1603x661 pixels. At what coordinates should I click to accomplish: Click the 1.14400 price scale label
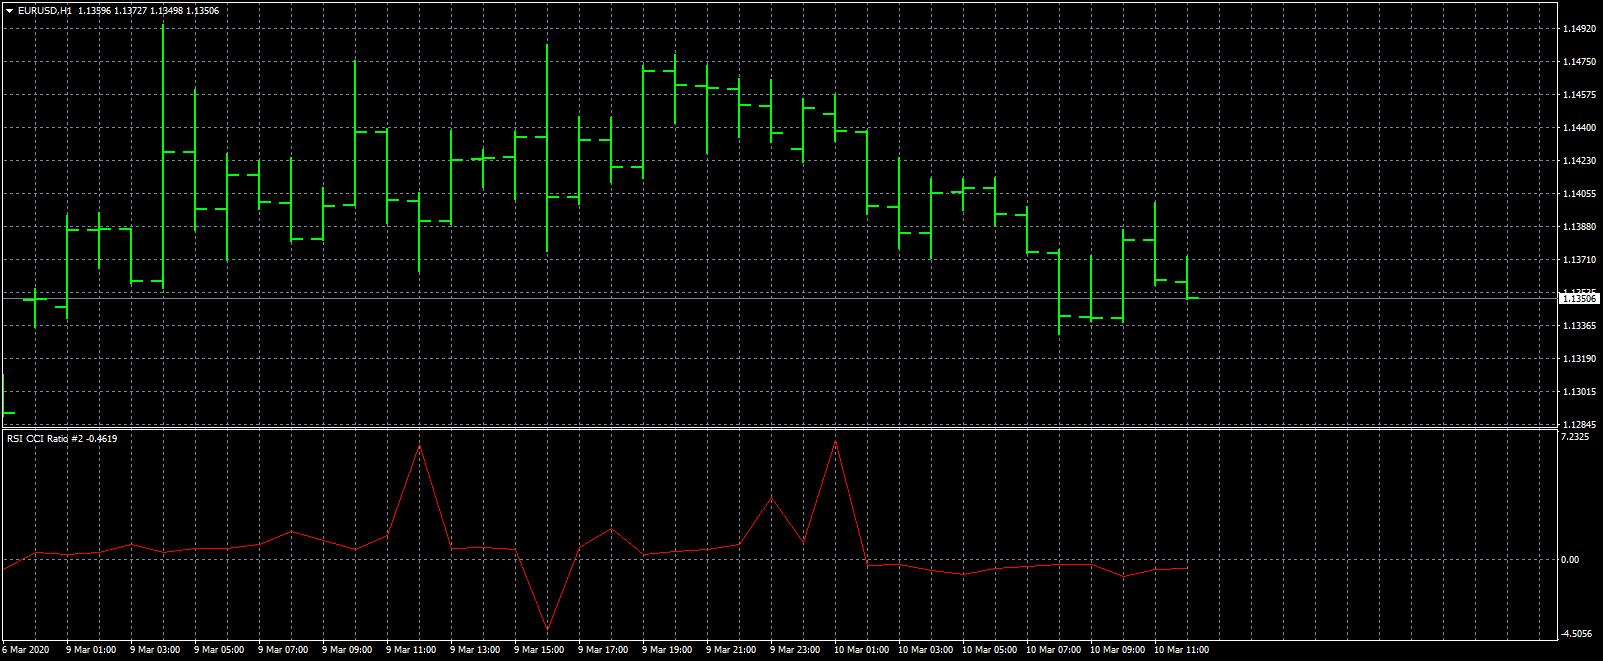1579,128
